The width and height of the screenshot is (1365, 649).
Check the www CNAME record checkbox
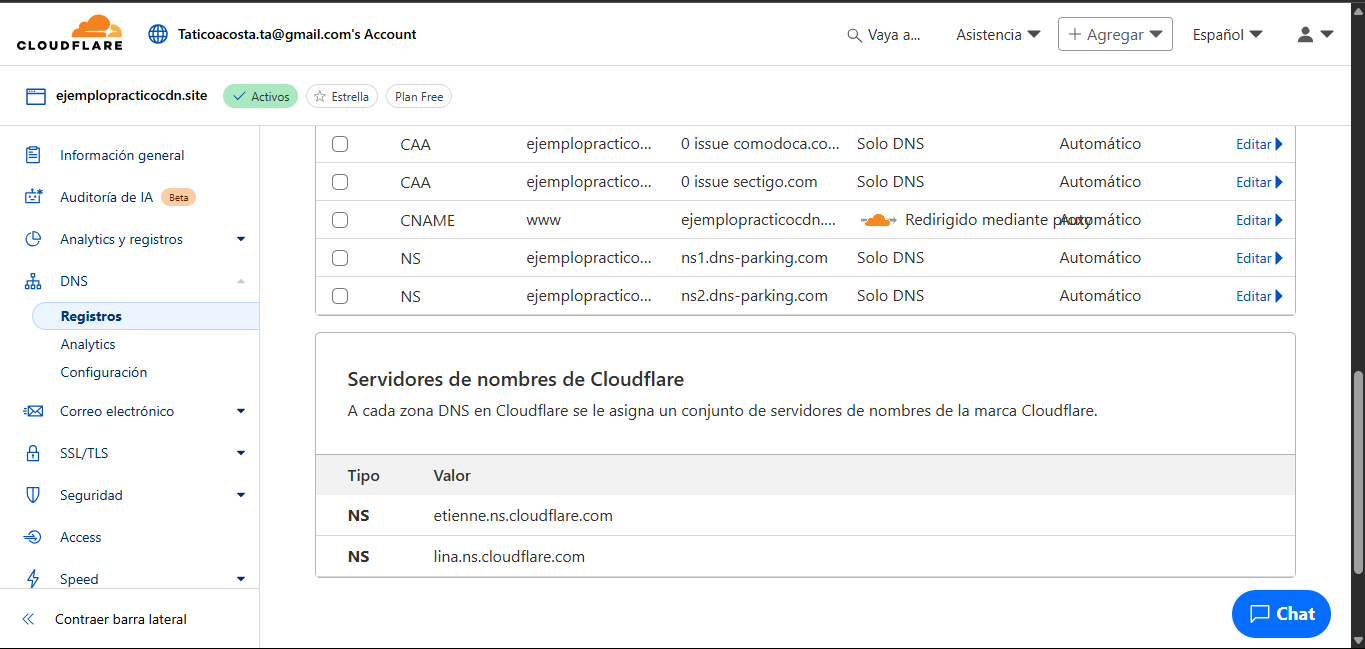(x=340, y=220)
